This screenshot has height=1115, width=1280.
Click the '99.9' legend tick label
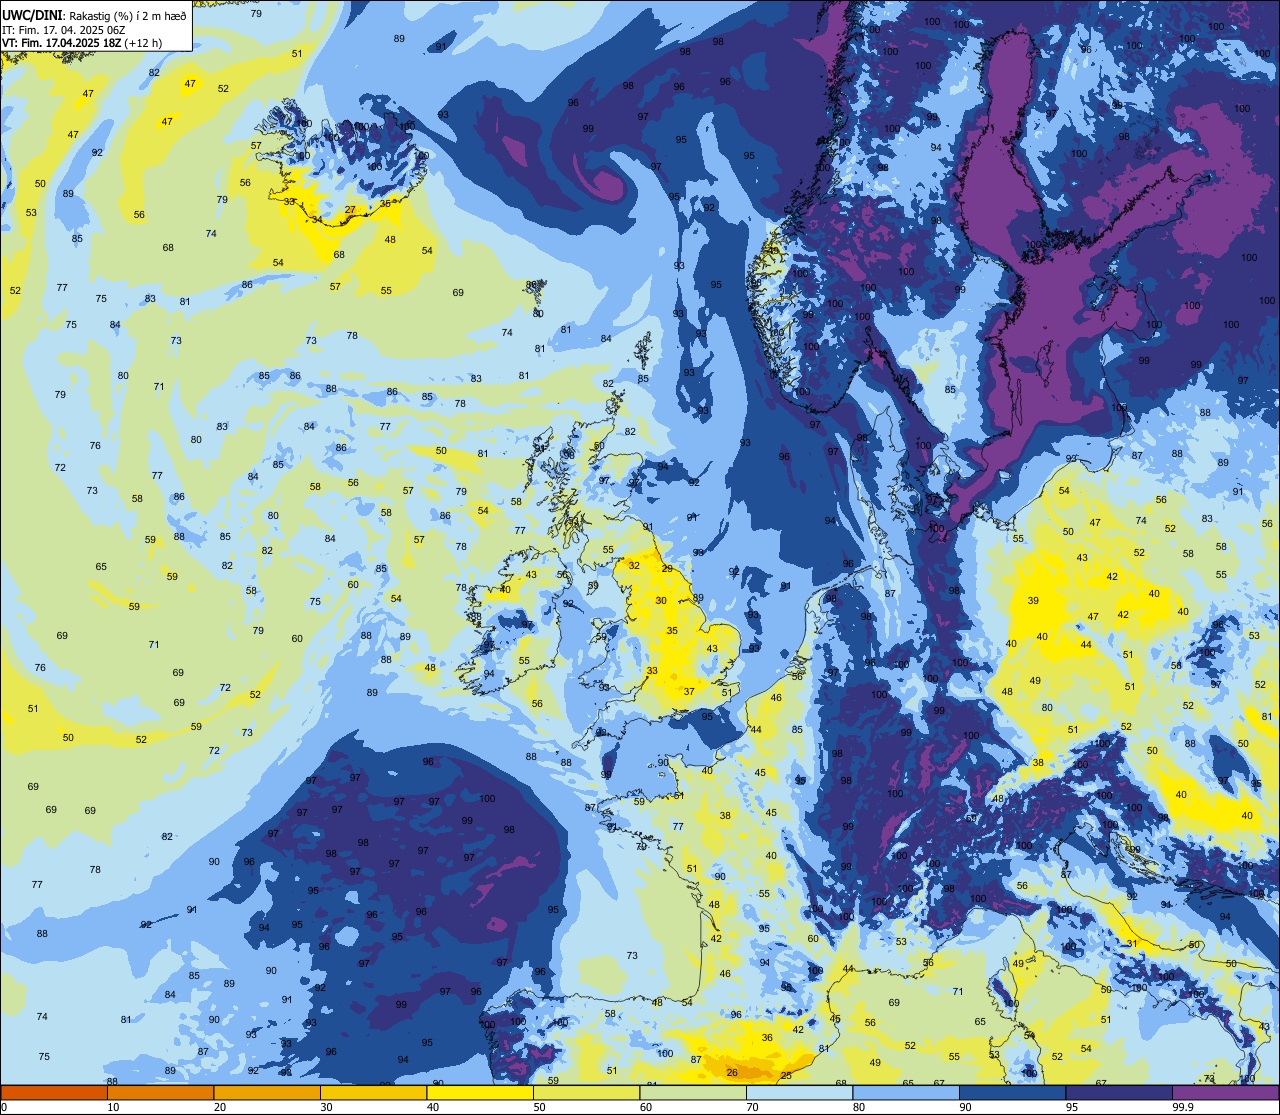[1184, 1107]
